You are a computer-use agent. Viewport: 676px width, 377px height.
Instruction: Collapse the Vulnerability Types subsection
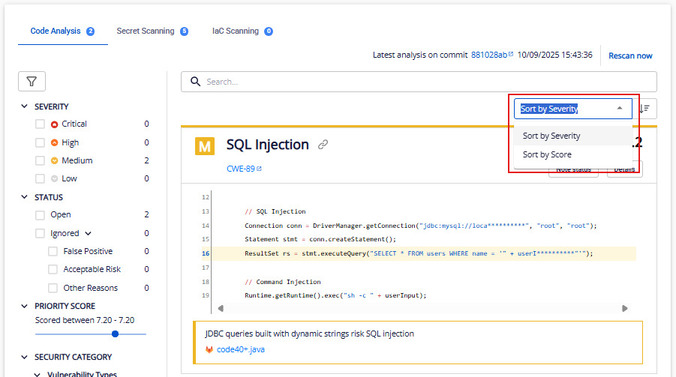coord(38,374)
